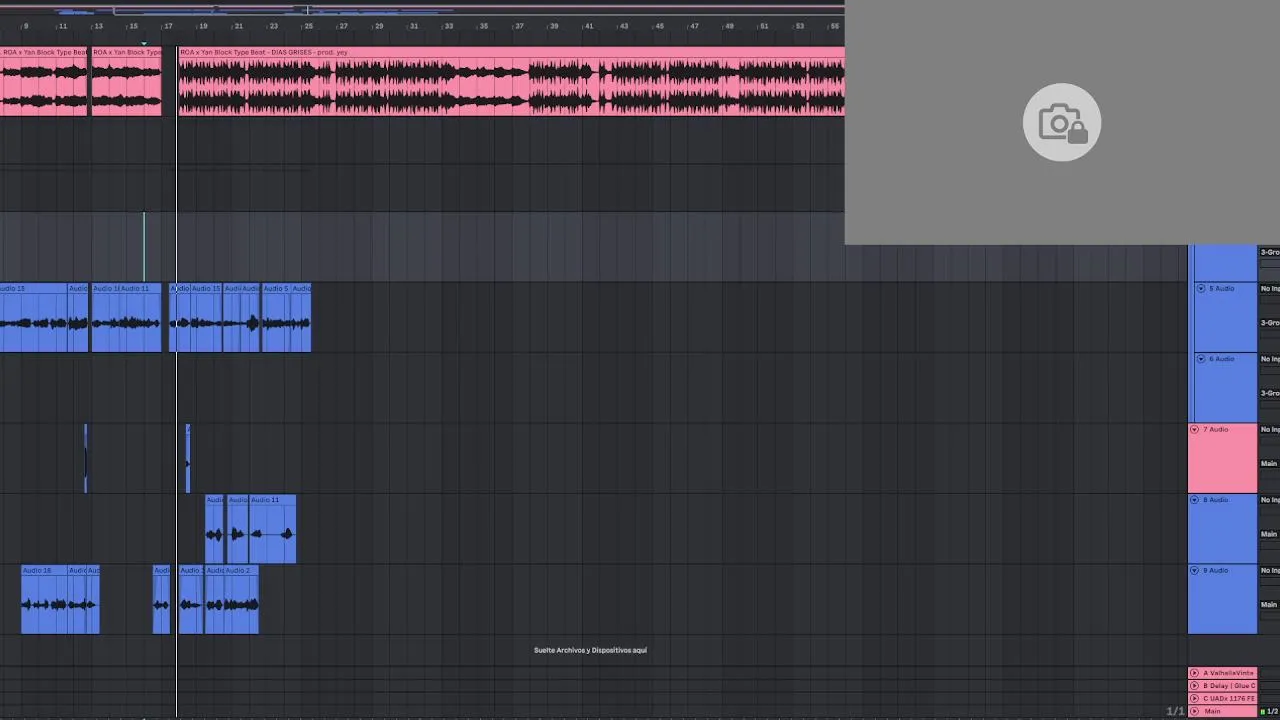Screen dimensions: 1280x720
Task: Select the Audio 15 clip at far left of track 5
Action: coord(33,317)
